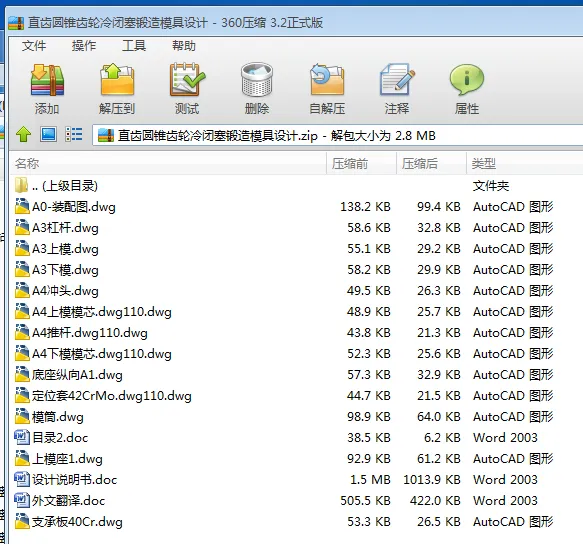Sort by 类型 column header
Screen dimensions: 583x544
524,163
